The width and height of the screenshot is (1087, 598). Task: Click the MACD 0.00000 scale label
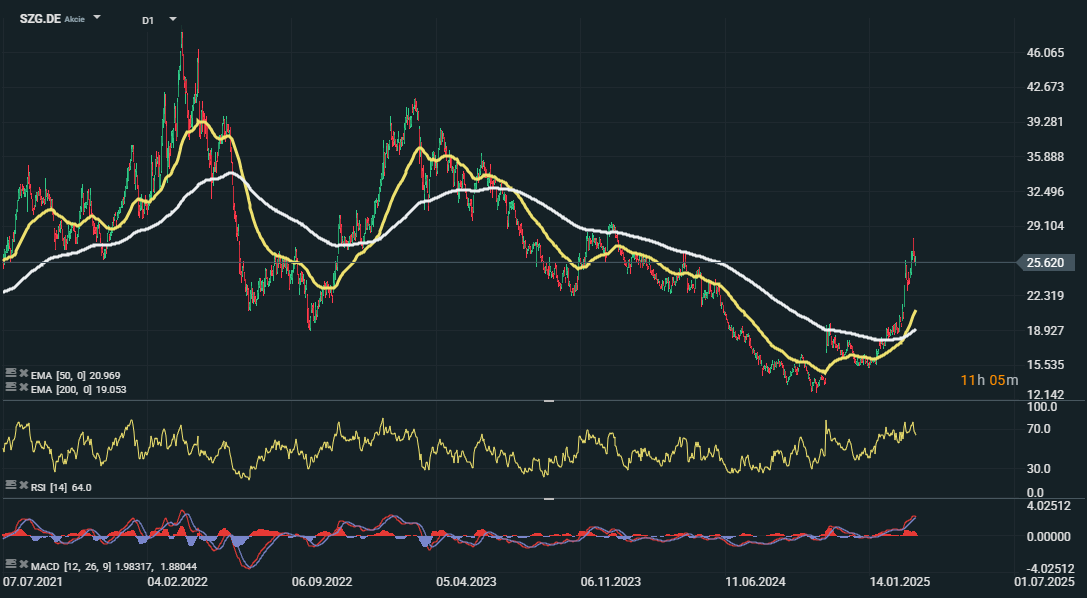tap(1048, 537)
